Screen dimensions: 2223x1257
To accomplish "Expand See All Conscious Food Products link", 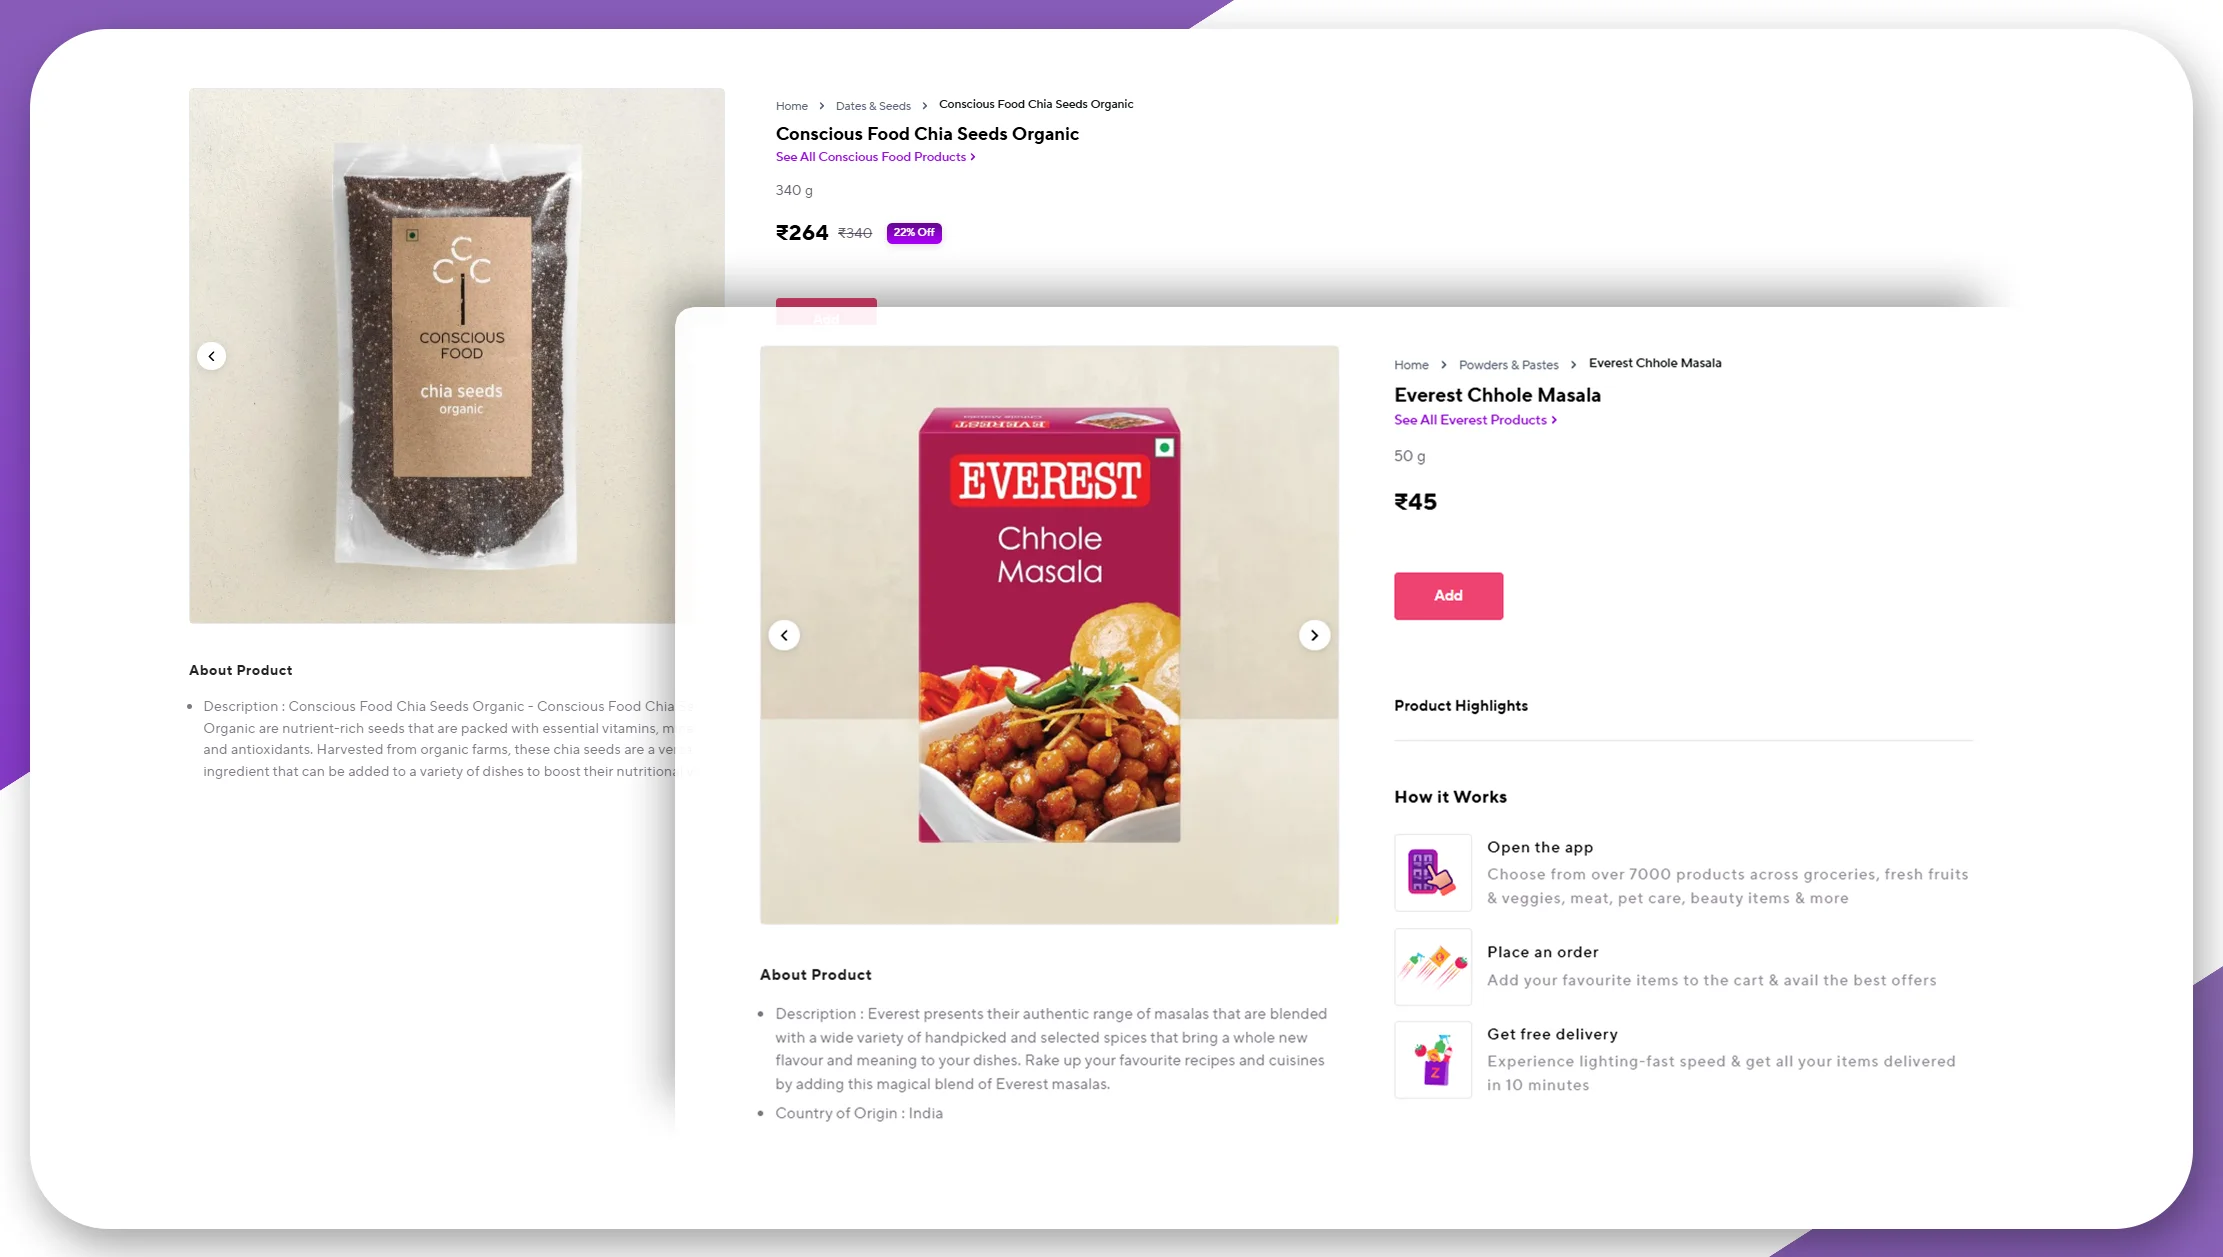I will point(875,156).
